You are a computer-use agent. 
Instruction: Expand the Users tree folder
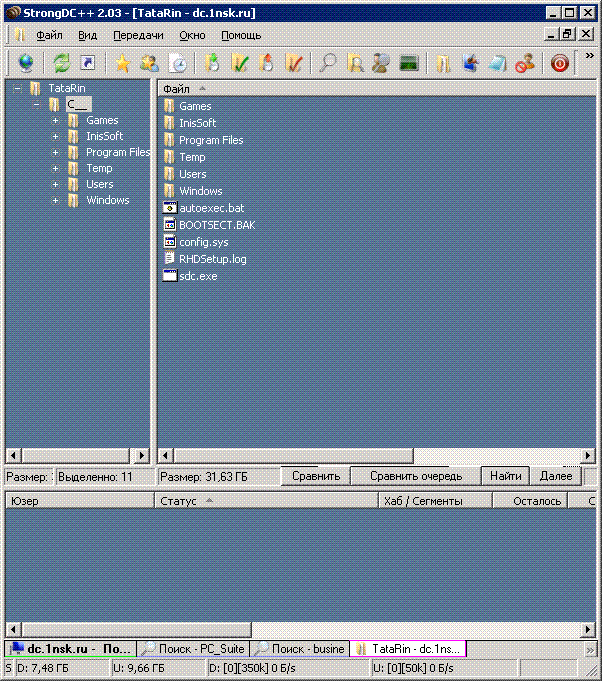[55, 185]
